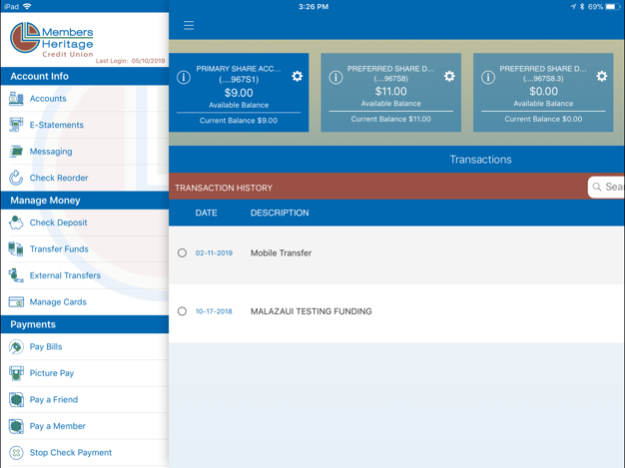Click the 3:26 PM clock

tap(313, 7)
